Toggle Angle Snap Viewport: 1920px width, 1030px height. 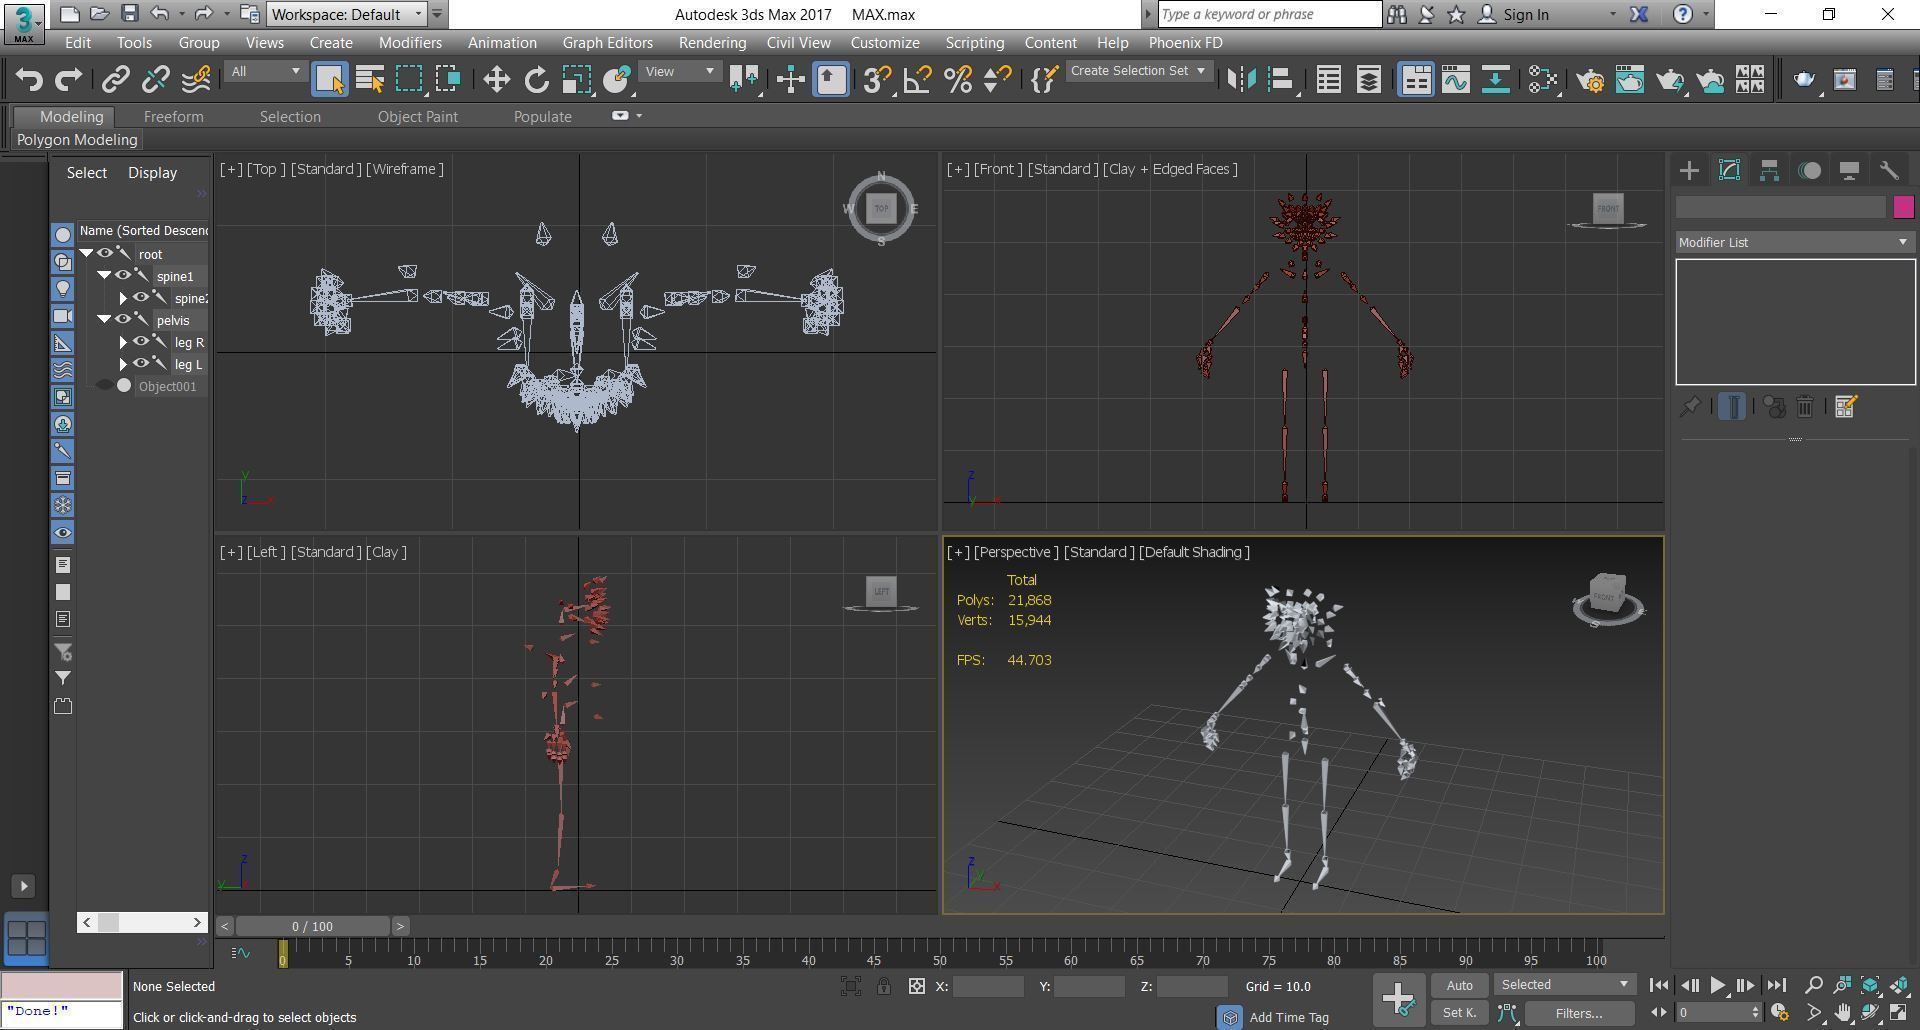tap(917, 80)
